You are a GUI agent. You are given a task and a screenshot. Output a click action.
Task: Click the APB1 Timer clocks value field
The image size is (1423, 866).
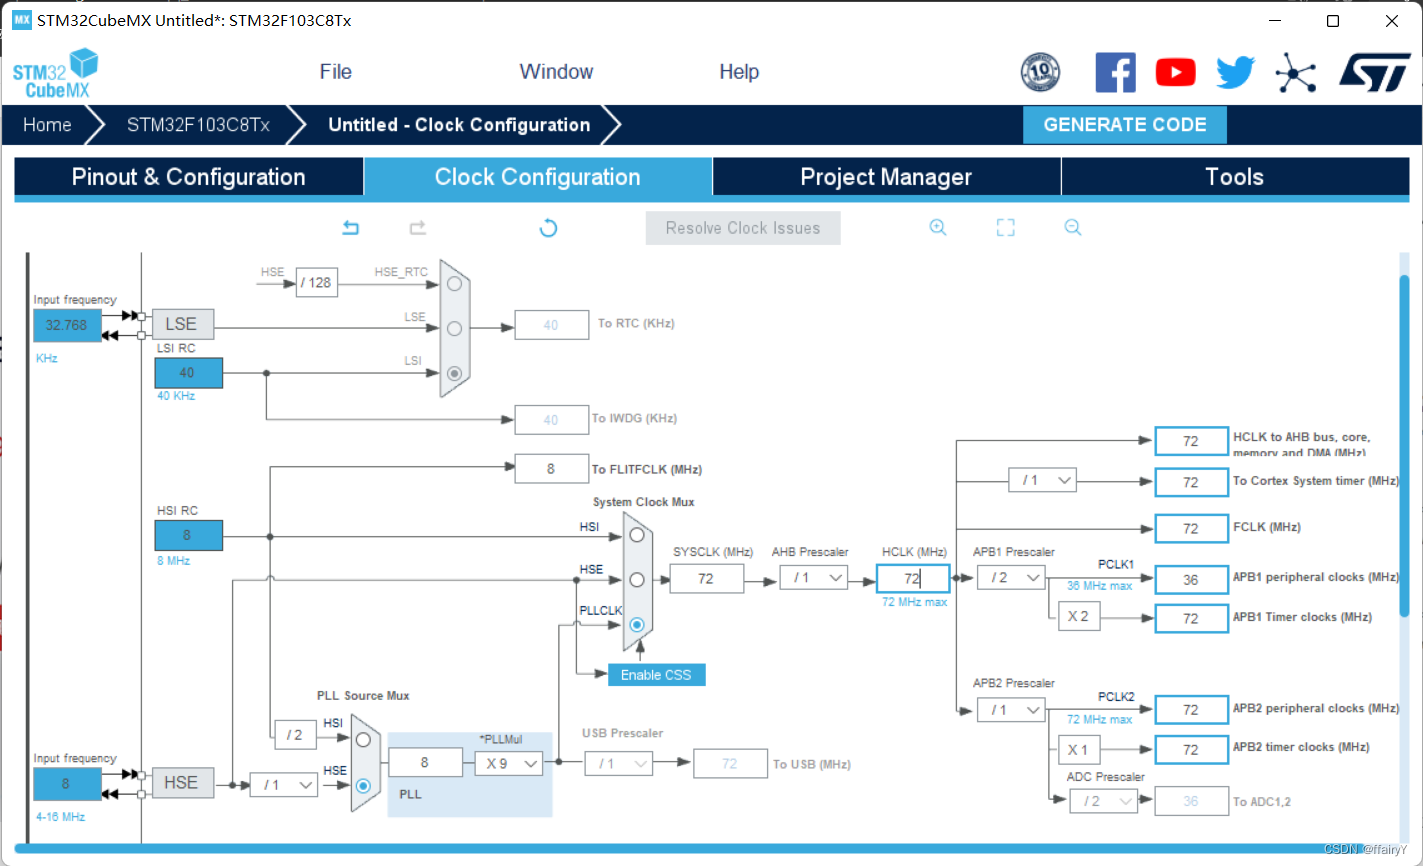point(1191,618)
